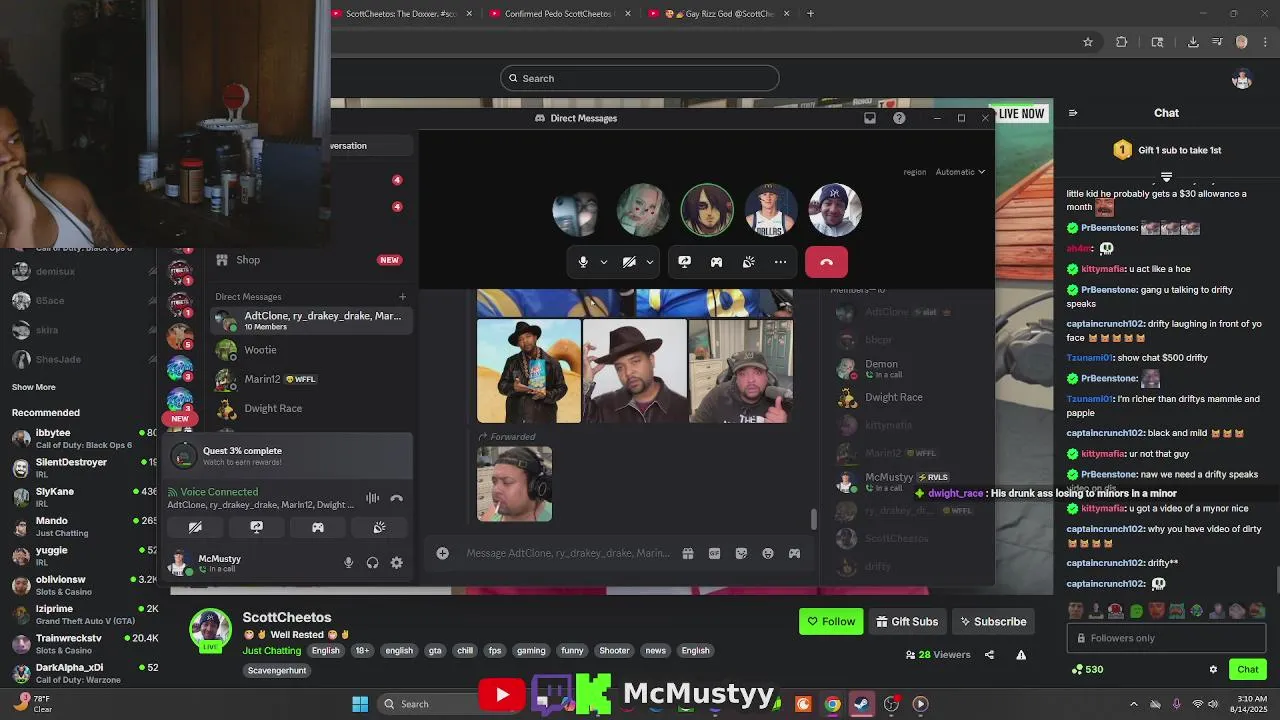
Task: Click share icon beside viewer count
Action: coord(989,655)
